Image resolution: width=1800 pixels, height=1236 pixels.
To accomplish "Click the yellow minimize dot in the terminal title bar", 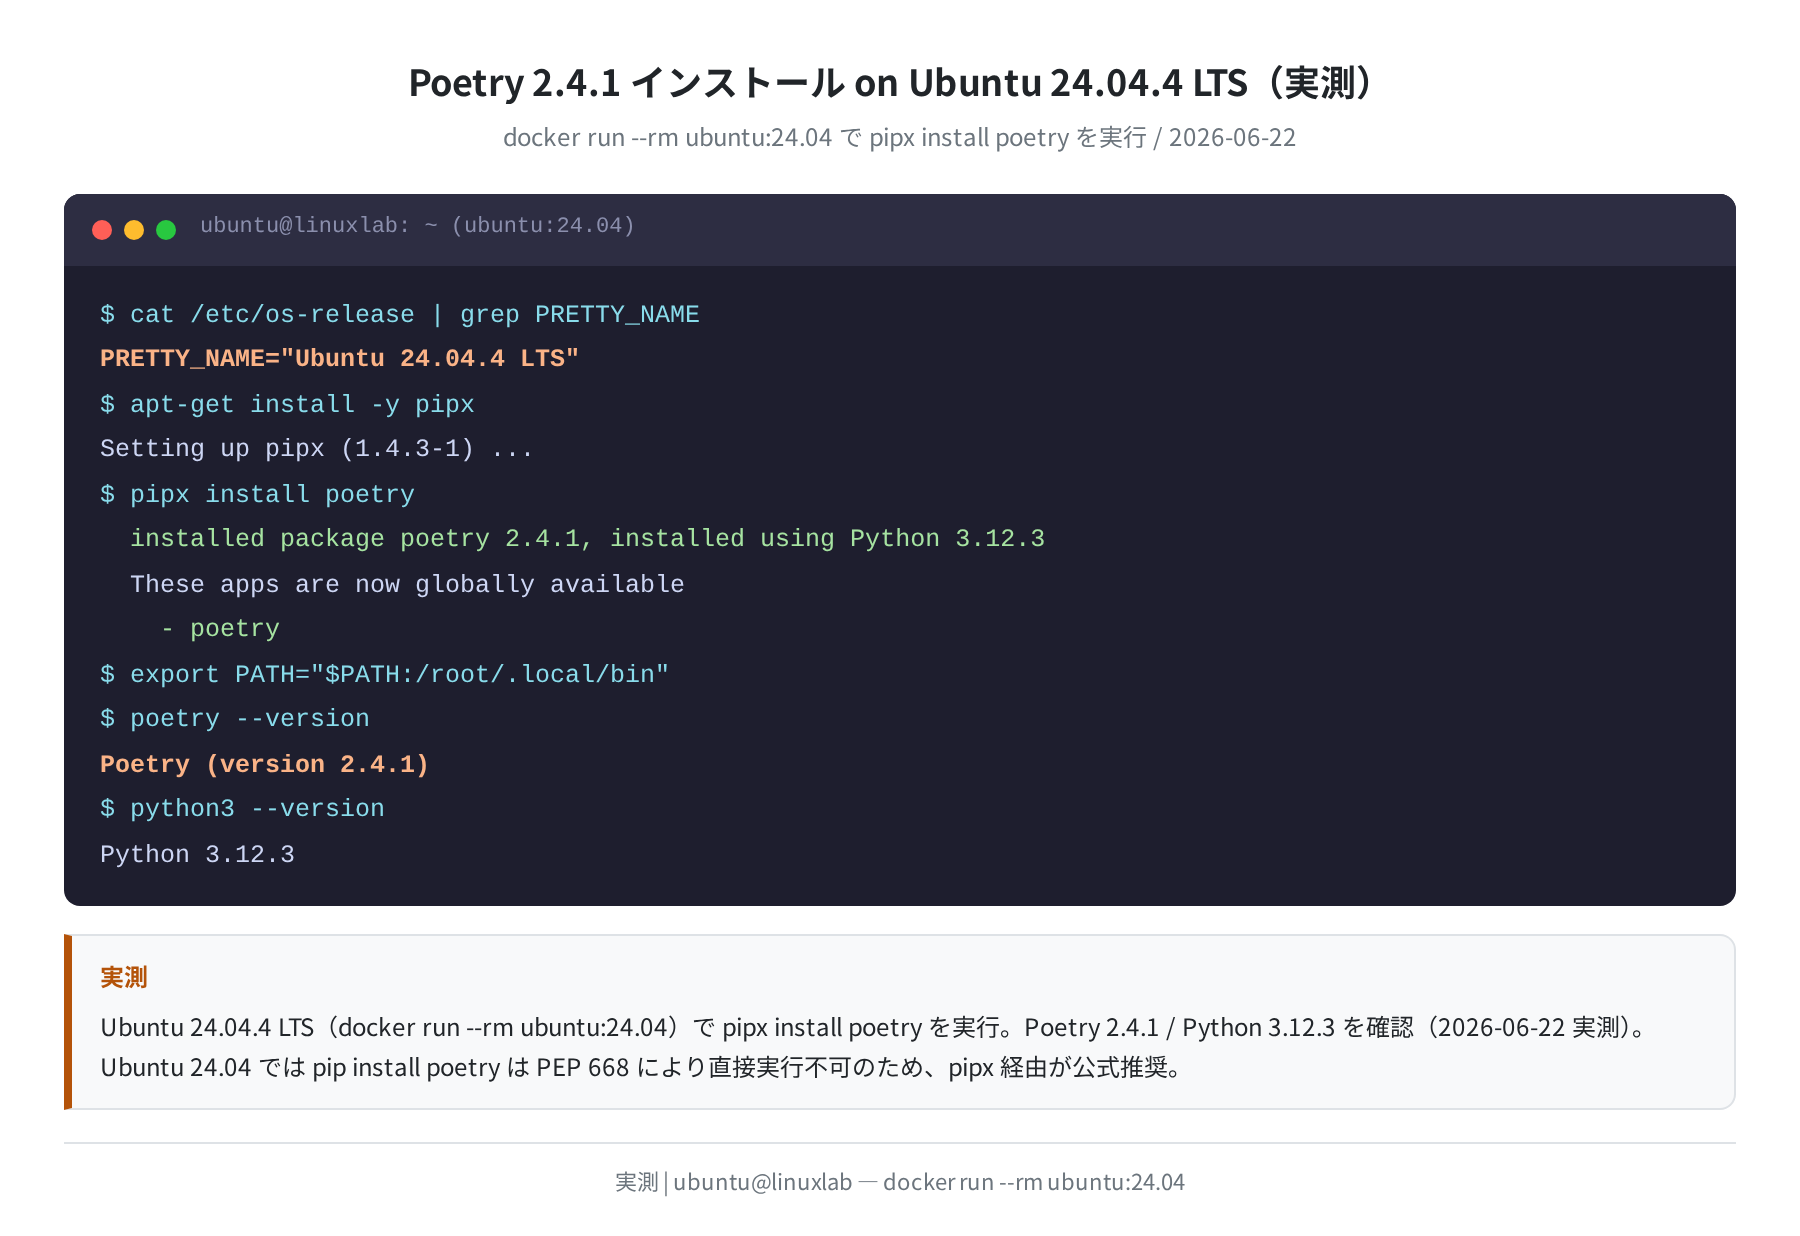I will click(134, 230).
